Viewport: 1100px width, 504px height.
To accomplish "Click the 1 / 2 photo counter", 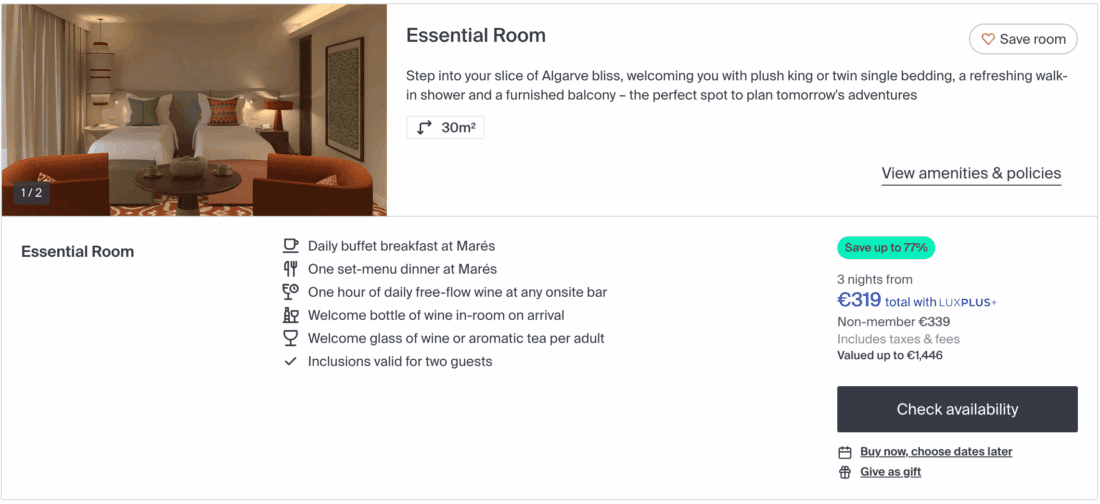I will 32,193.
